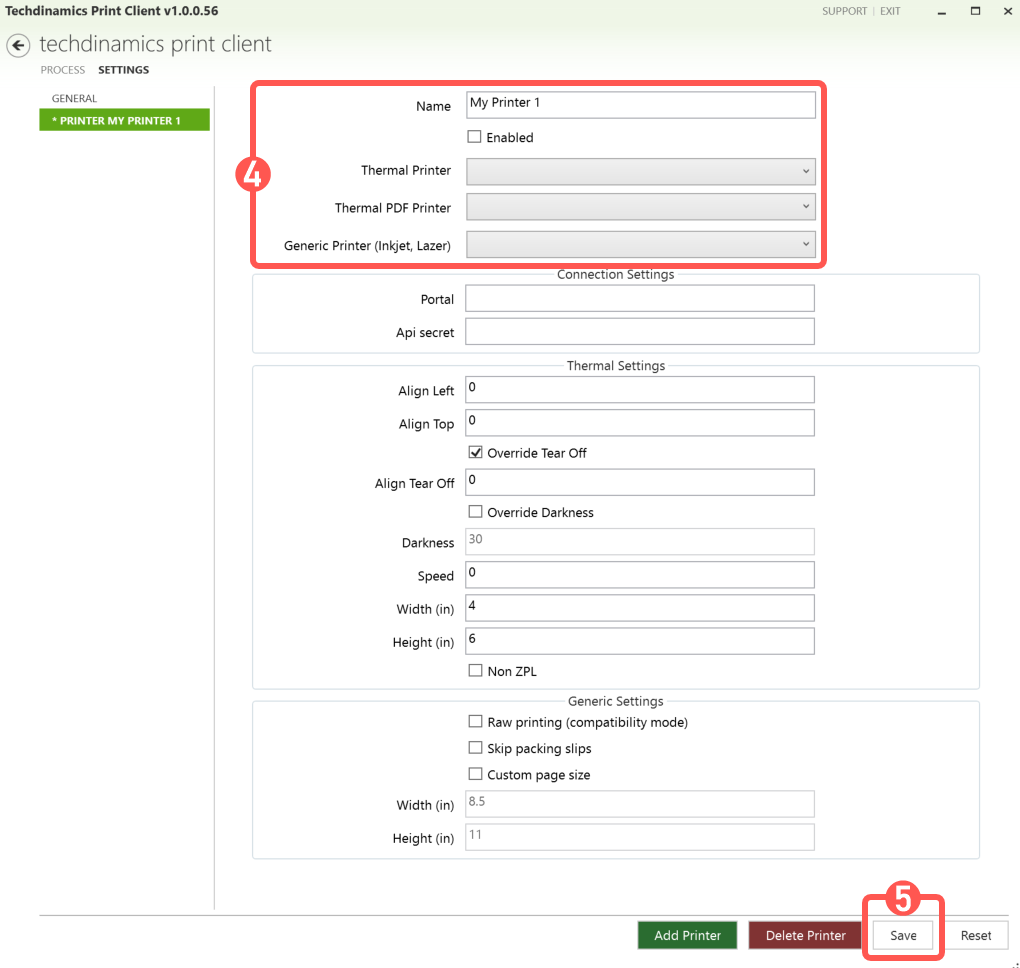
Task: Edit the Align Top value
Action: 639,423
